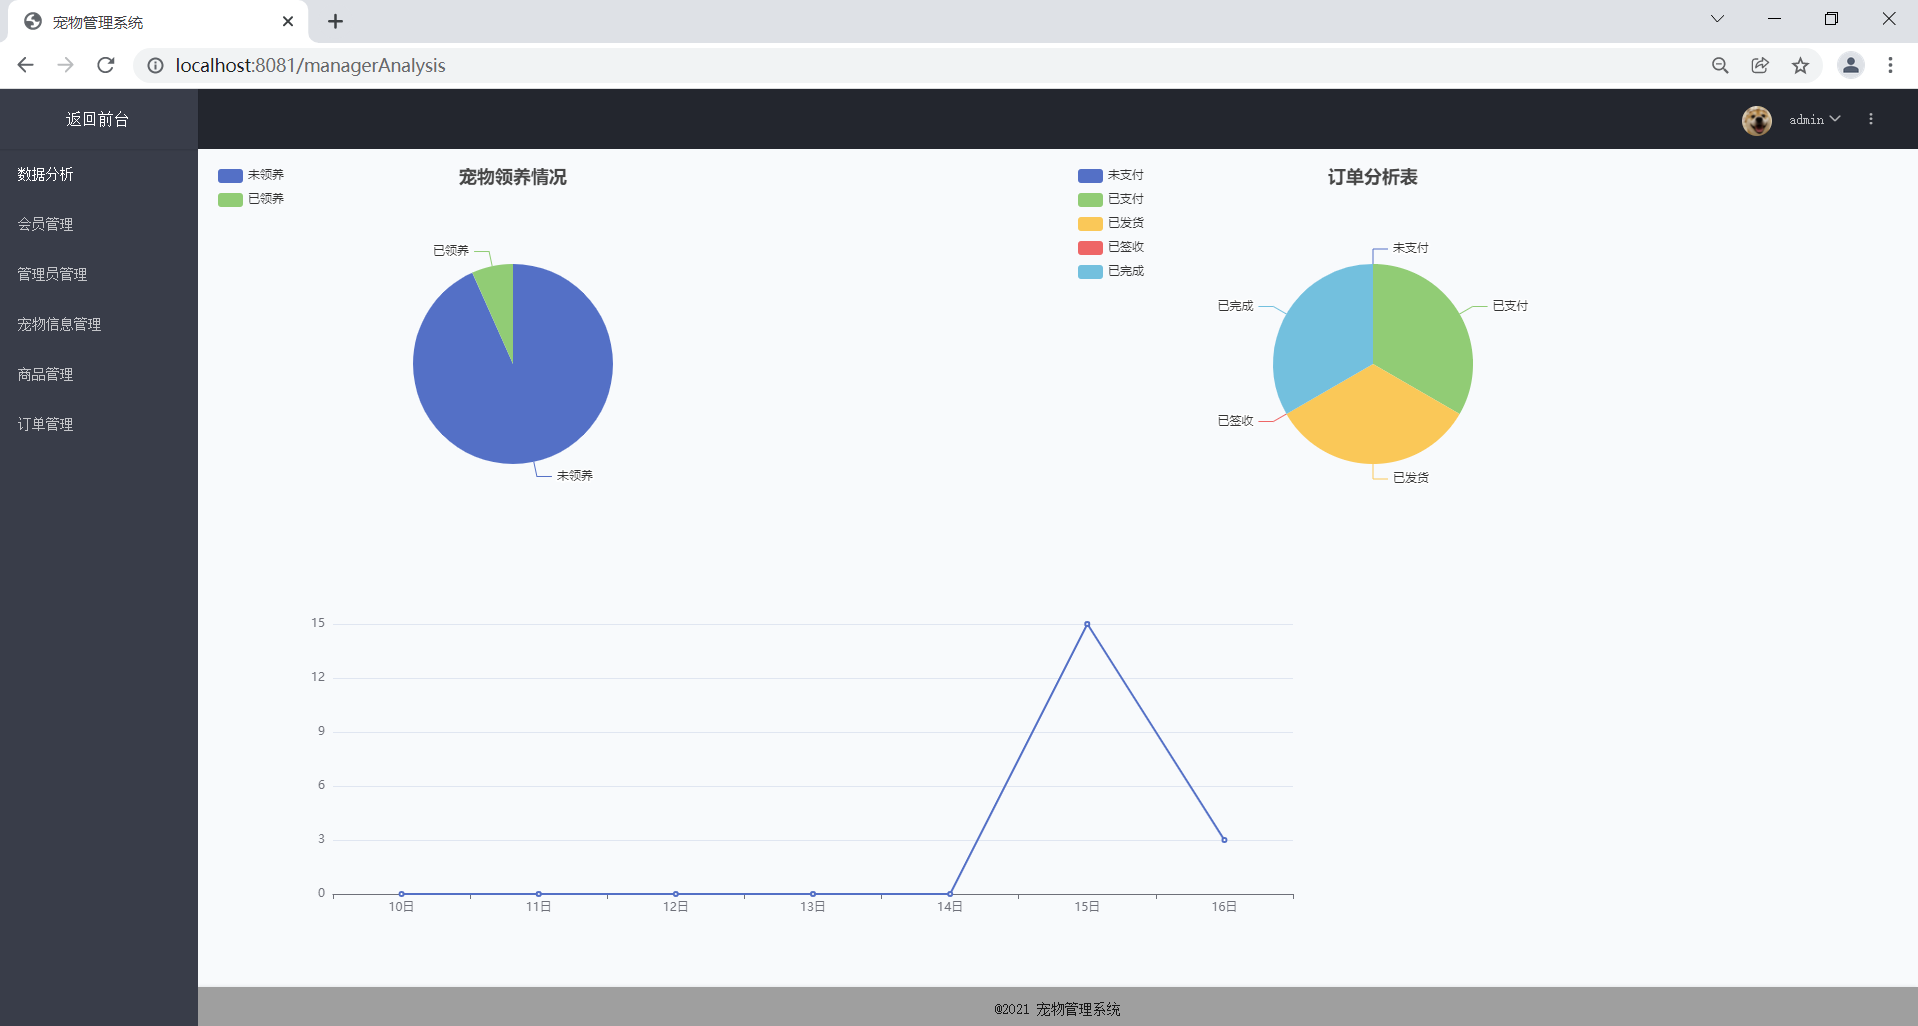Click the browser back arrow

click(26, 65)
